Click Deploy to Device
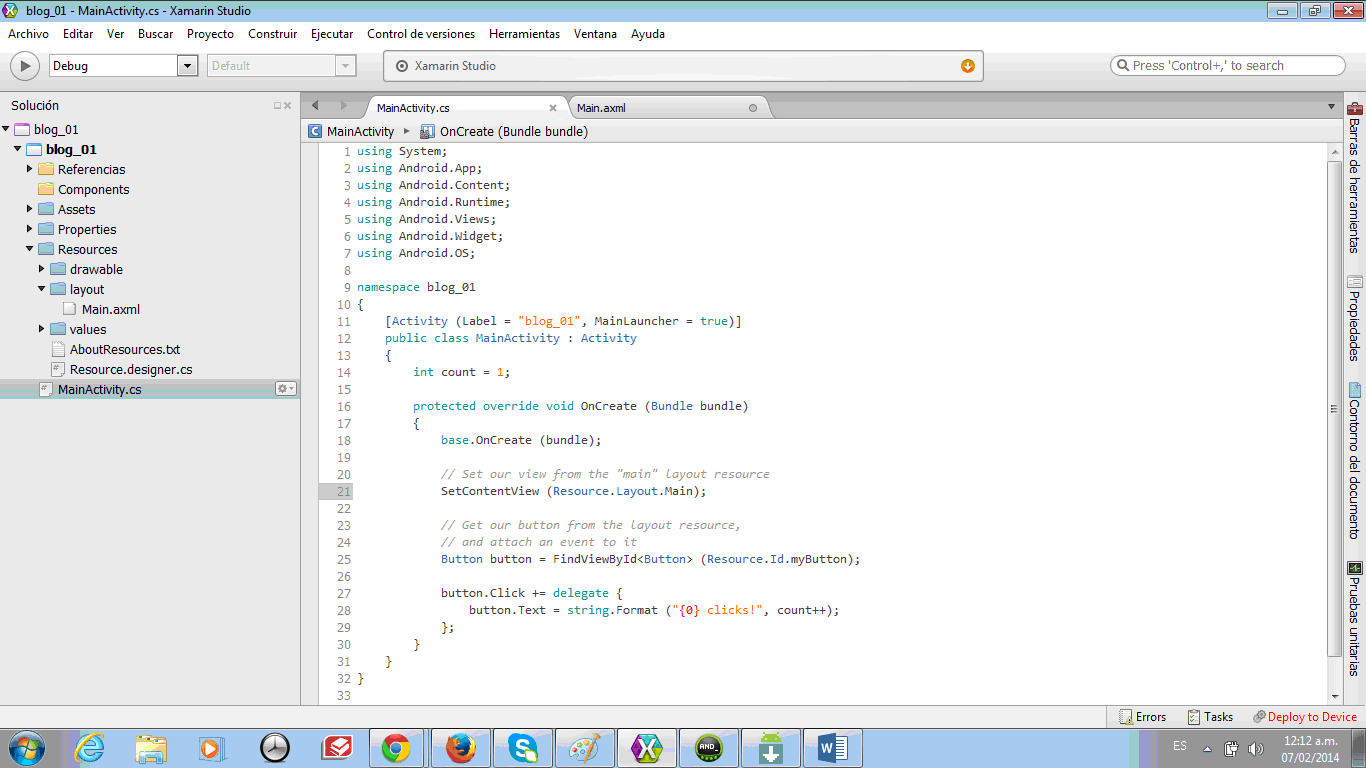The height and width of the screenshot is (768, 1366). pos(1305,717)
